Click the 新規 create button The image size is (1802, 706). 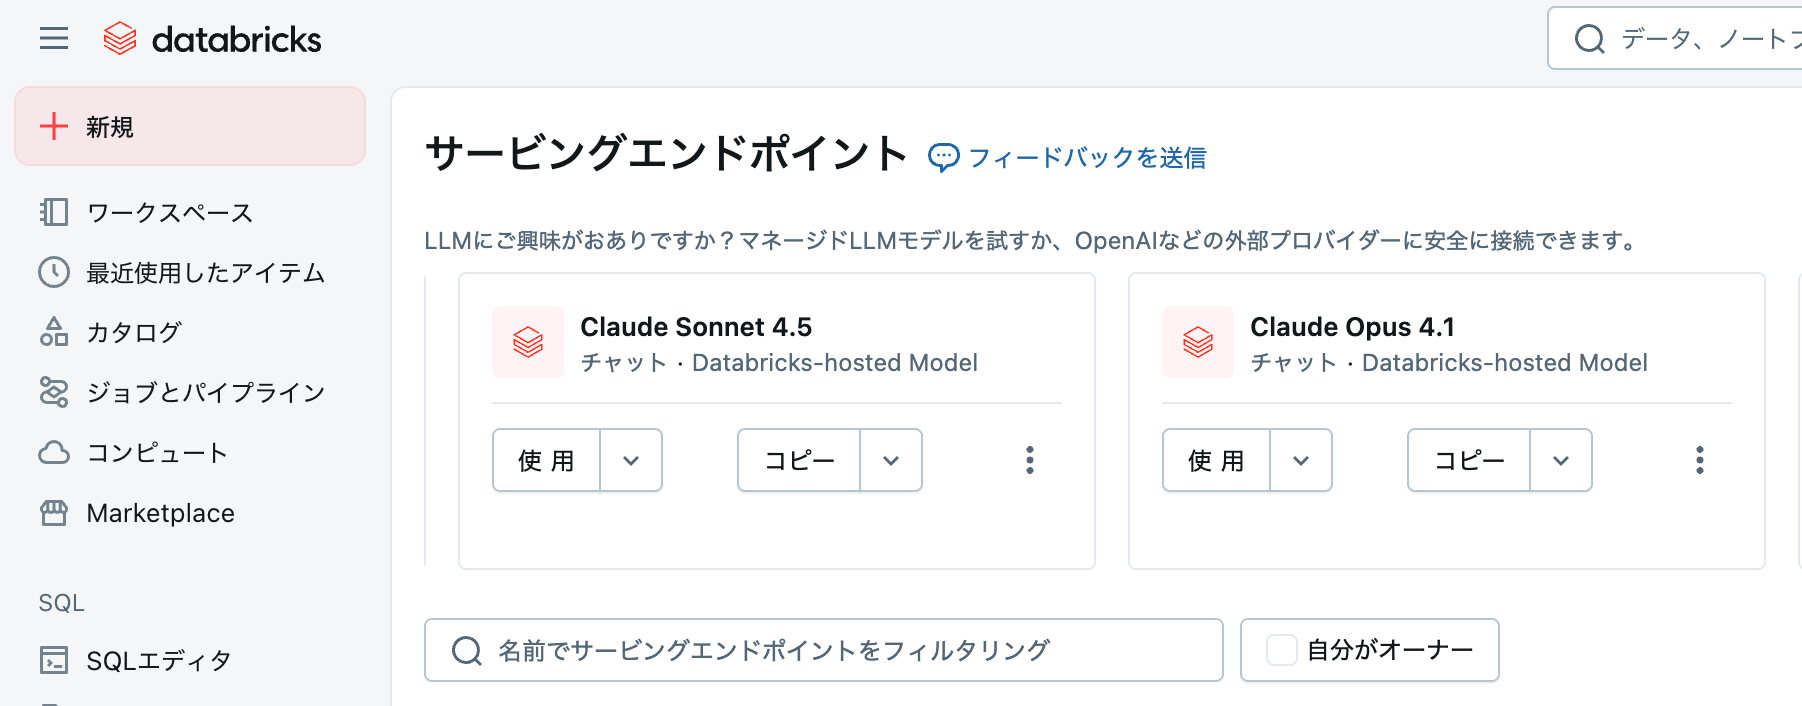(x=190, y=126)
